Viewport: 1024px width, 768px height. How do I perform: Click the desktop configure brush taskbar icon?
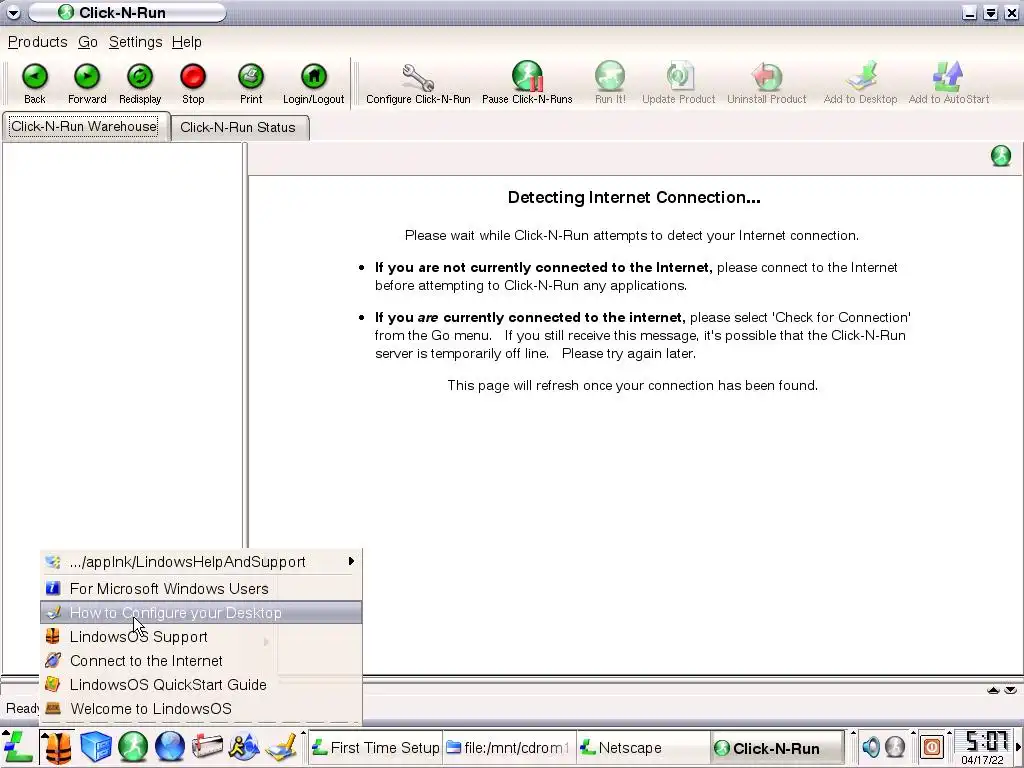281,747
